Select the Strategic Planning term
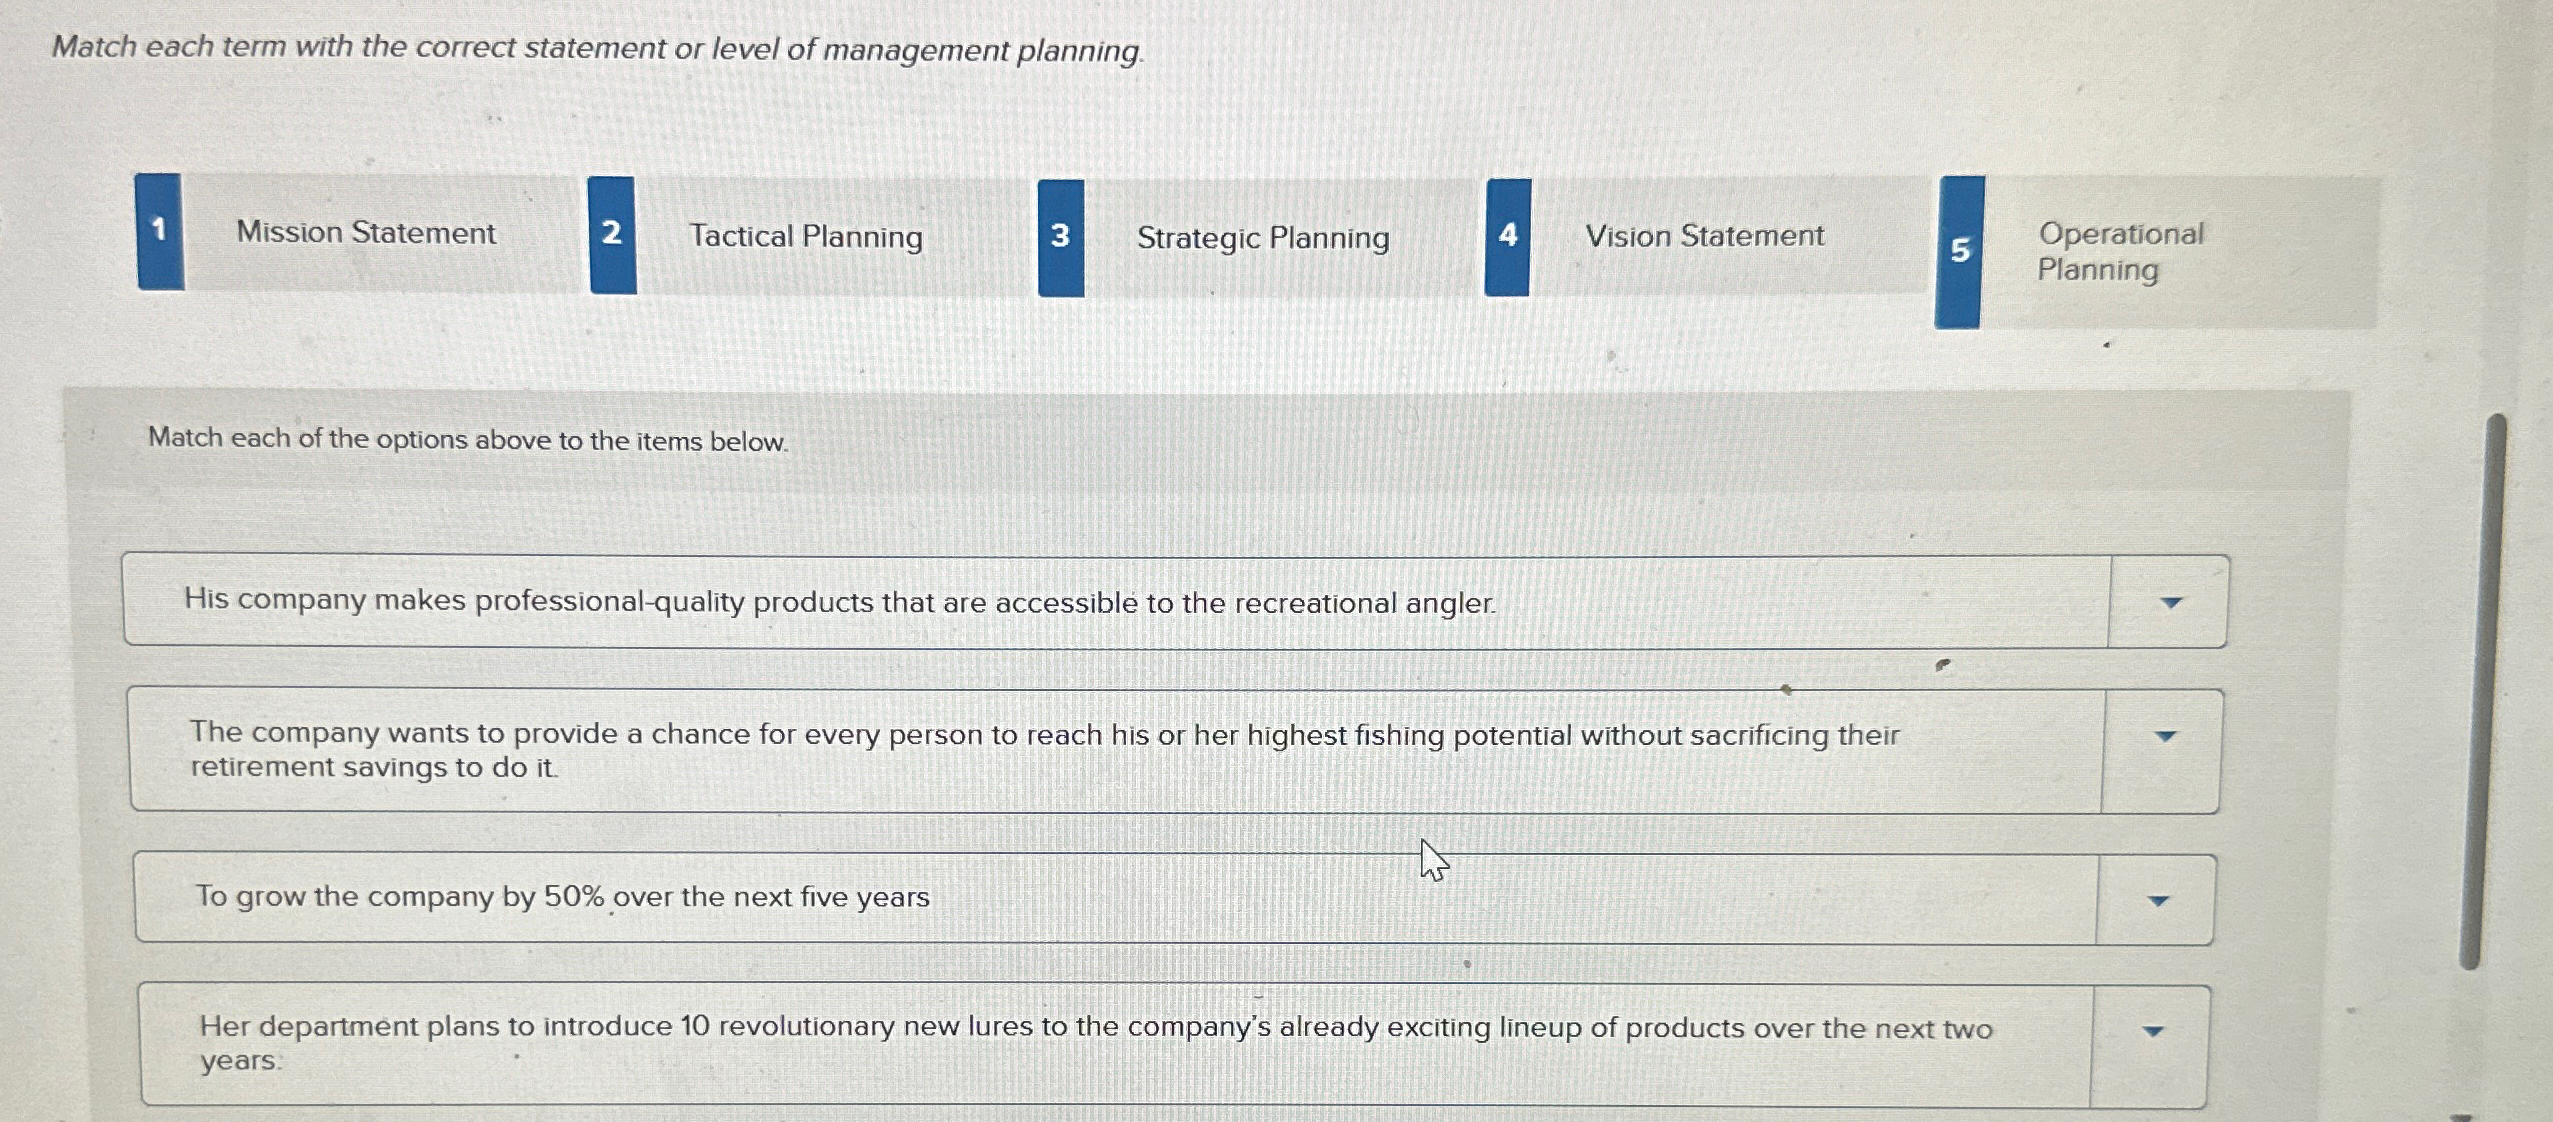 [1264, 238]
